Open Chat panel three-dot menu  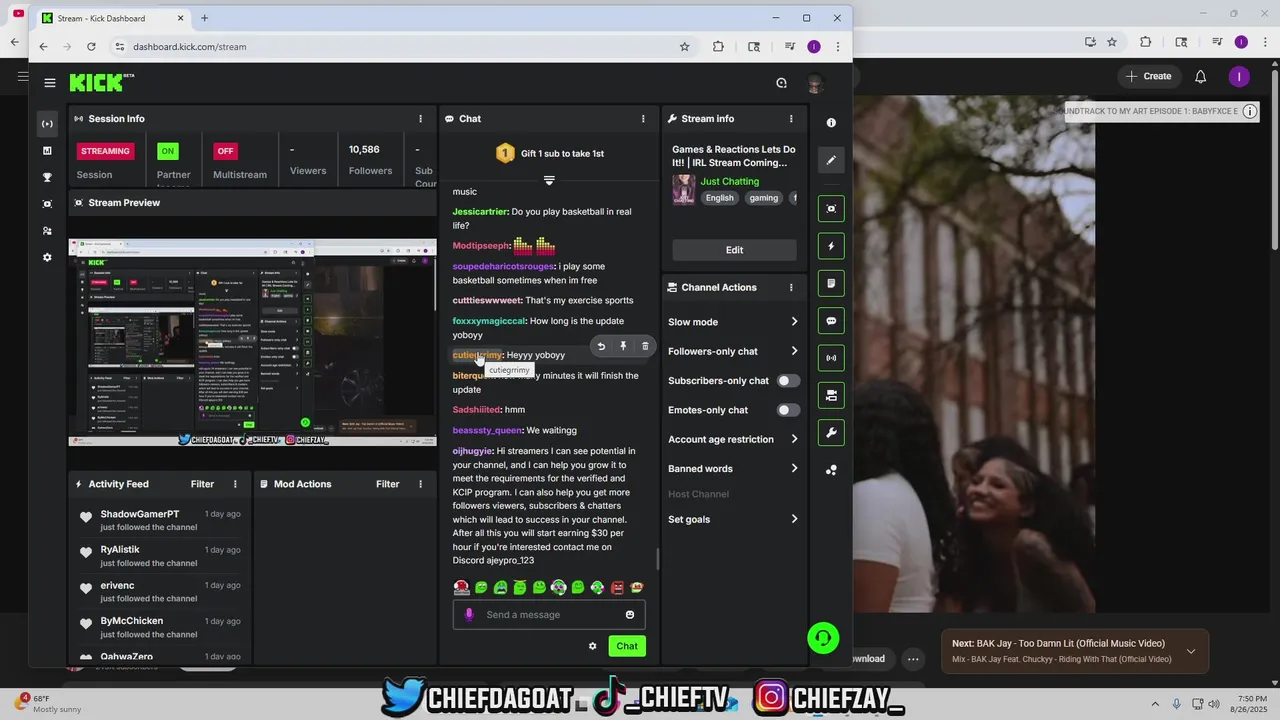pyautogui.click(x=643, y=119)
